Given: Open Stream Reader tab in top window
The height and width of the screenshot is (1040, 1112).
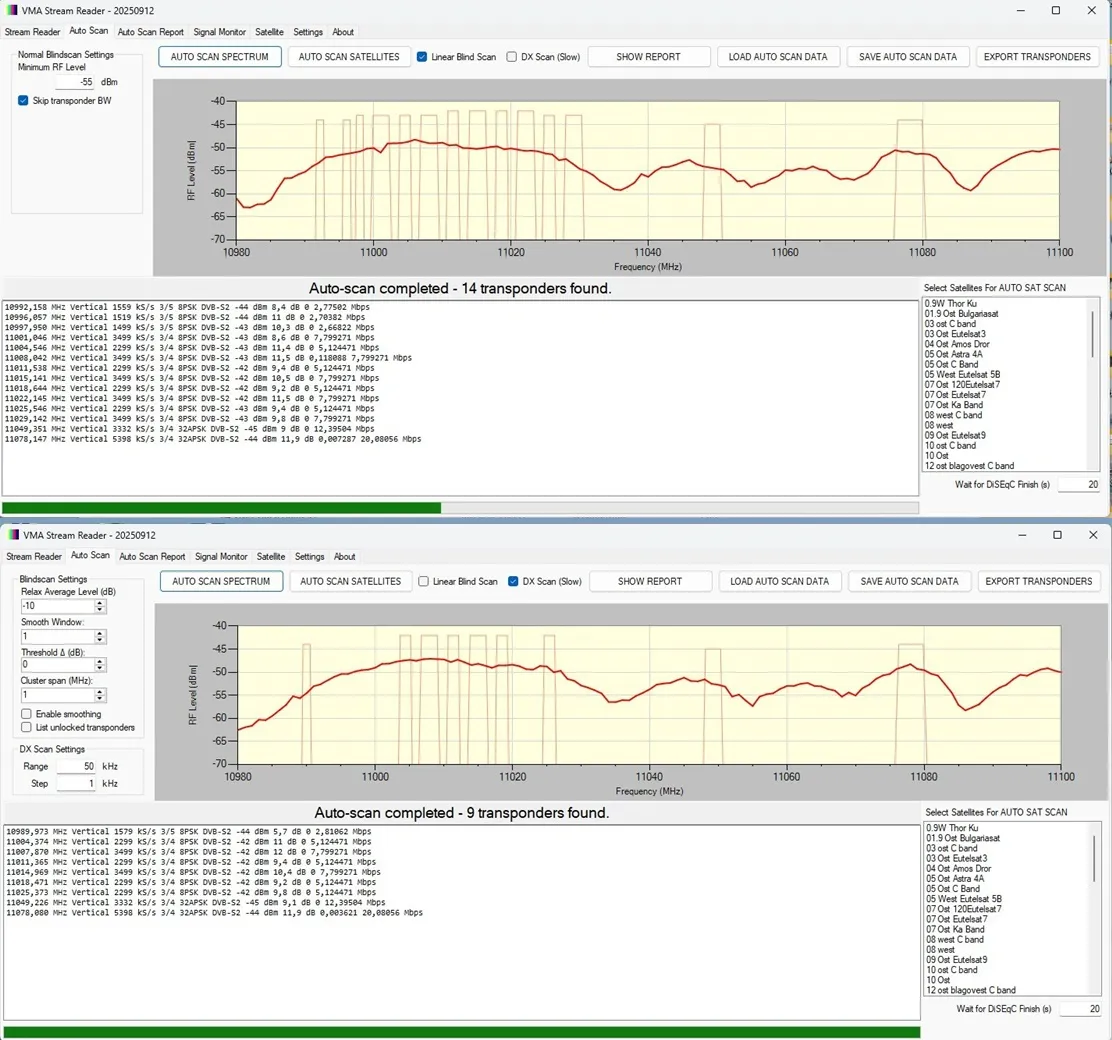Looking at the screenshot, I should point(32,32).
